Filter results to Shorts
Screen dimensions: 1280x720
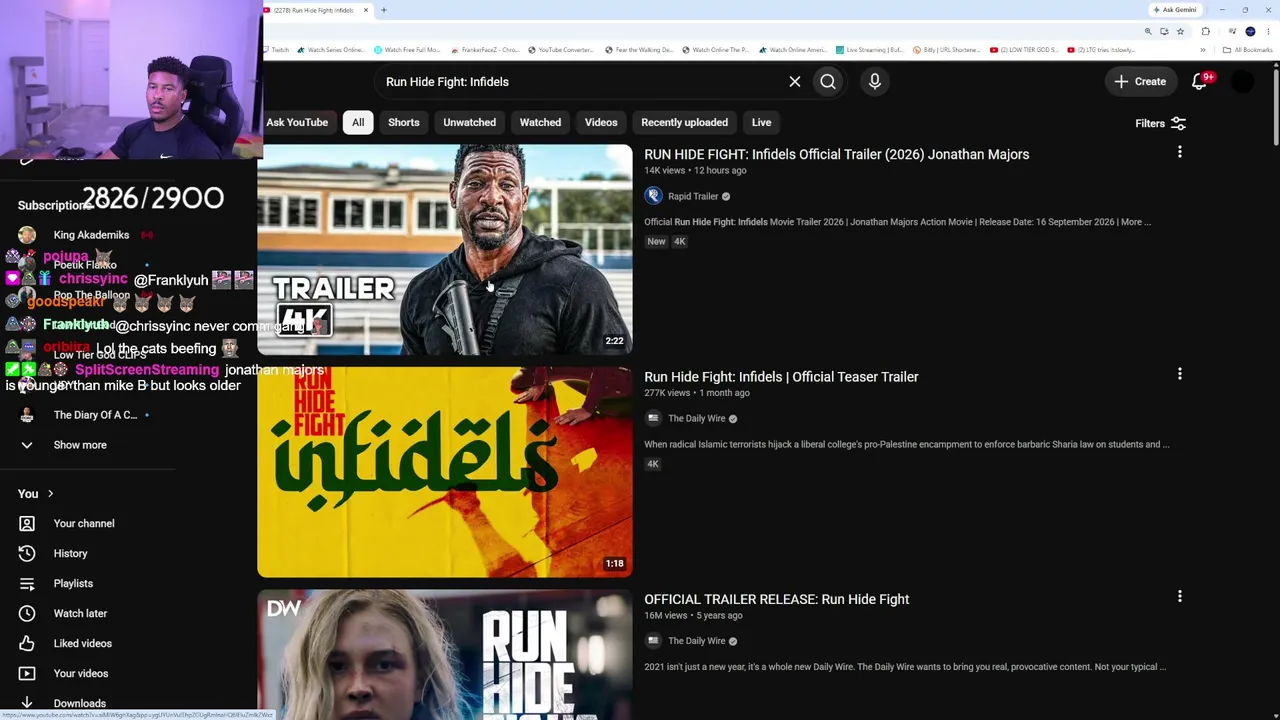pos(404,122)
